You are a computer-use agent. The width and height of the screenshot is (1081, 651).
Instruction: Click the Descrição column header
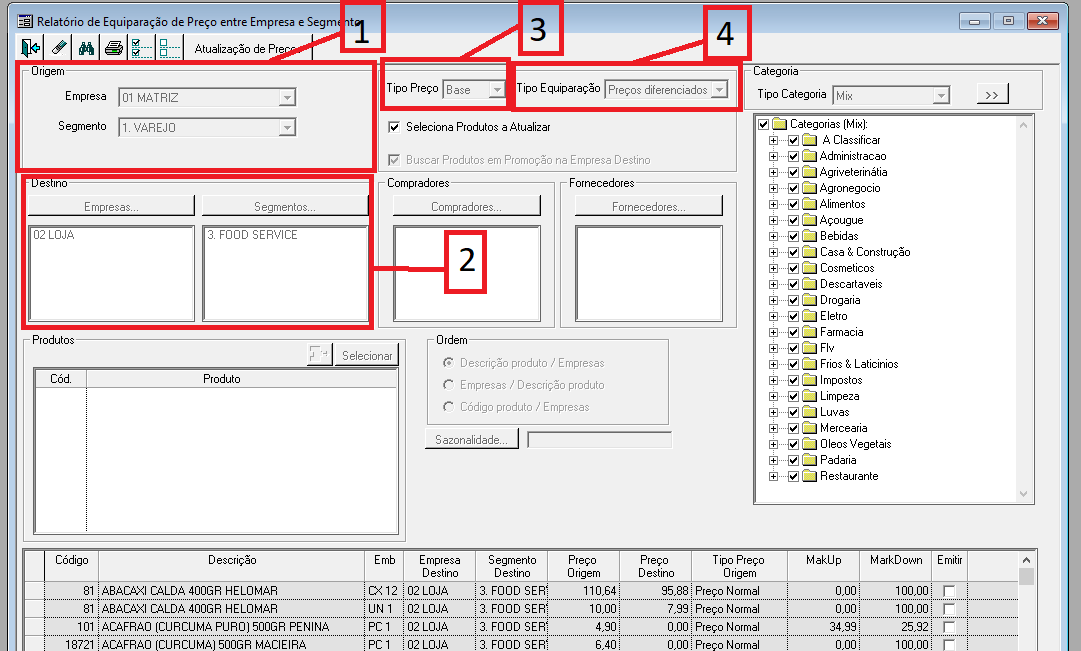(232, 566)
